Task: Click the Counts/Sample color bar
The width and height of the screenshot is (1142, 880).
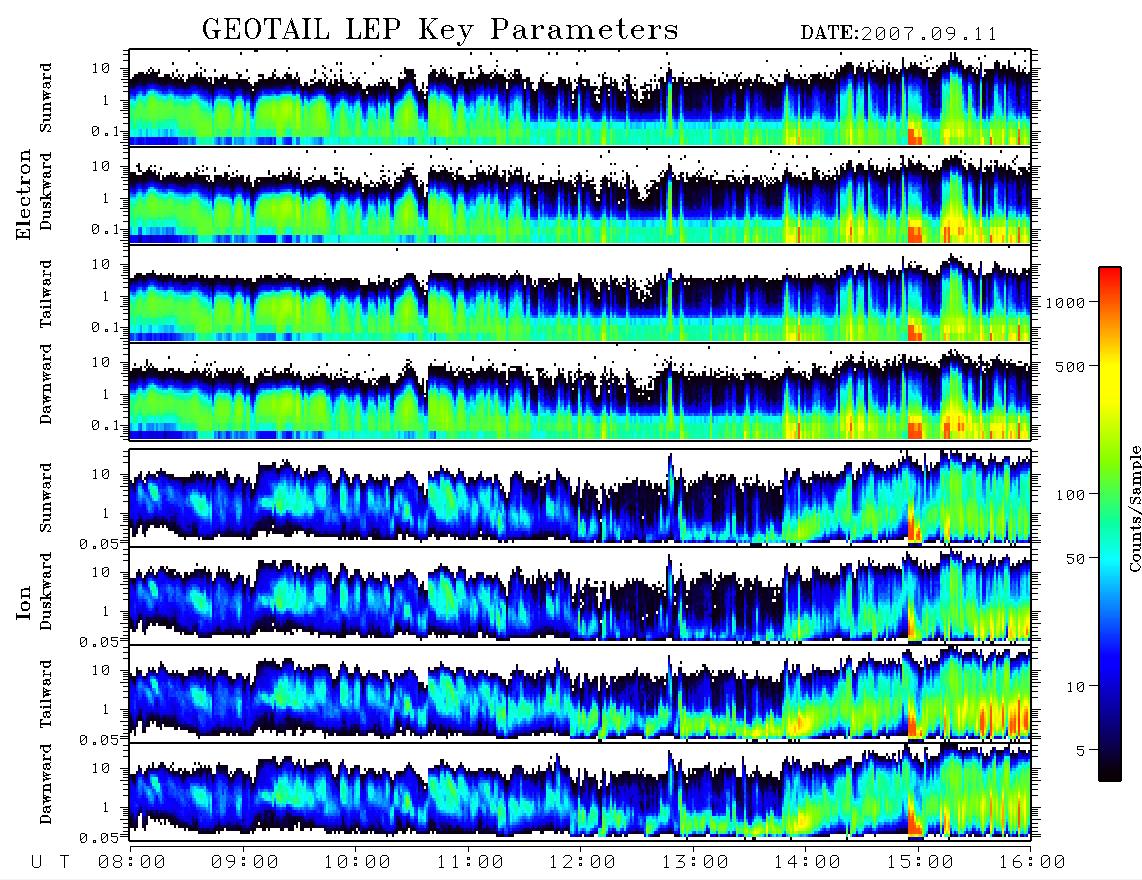Action: click(1110, 524)
